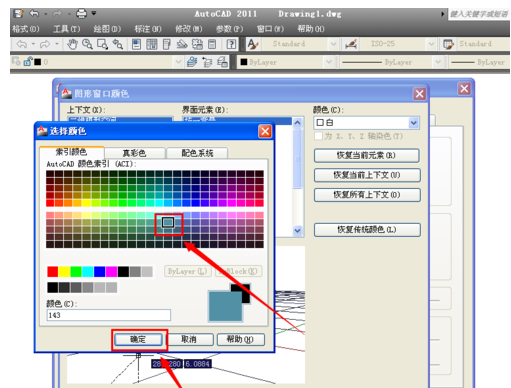Open the 工具(T) menu

[x=67, y=29]
